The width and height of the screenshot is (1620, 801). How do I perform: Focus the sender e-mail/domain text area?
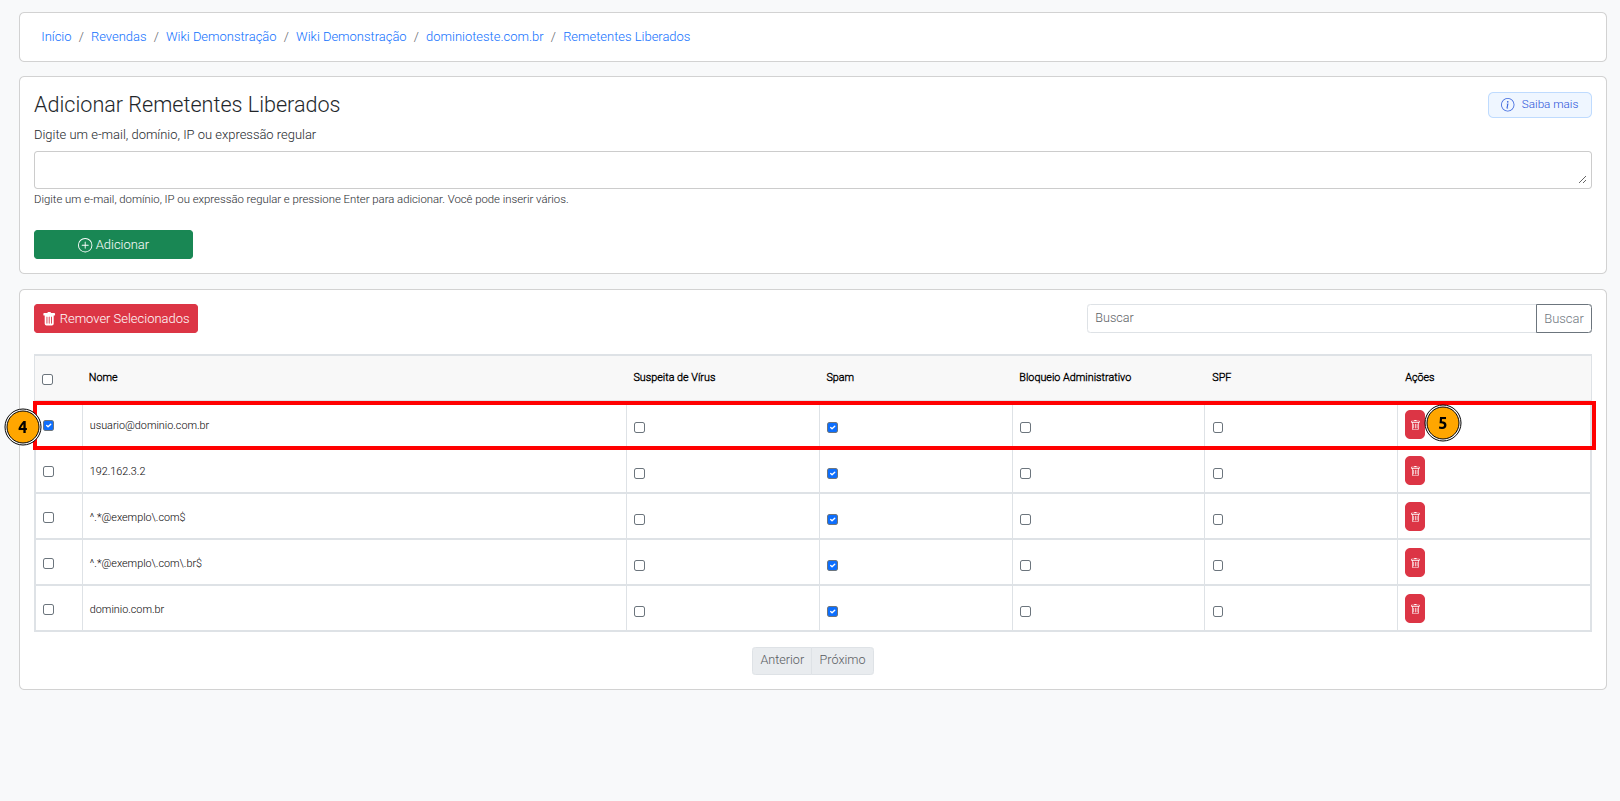click(x=812, y=170)
